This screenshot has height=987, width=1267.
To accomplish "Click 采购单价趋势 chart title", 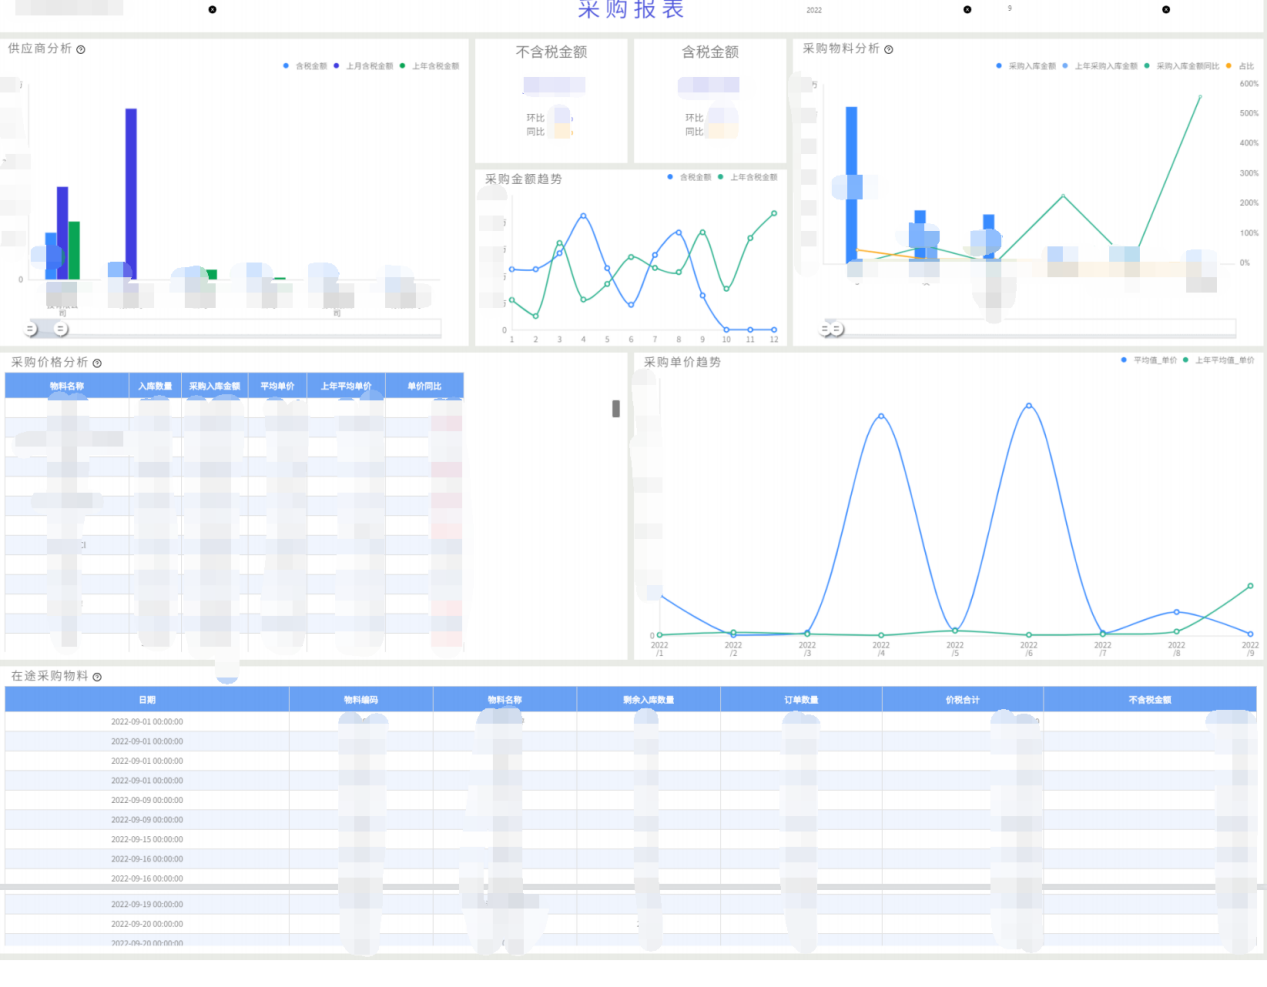I will (682, 362).
